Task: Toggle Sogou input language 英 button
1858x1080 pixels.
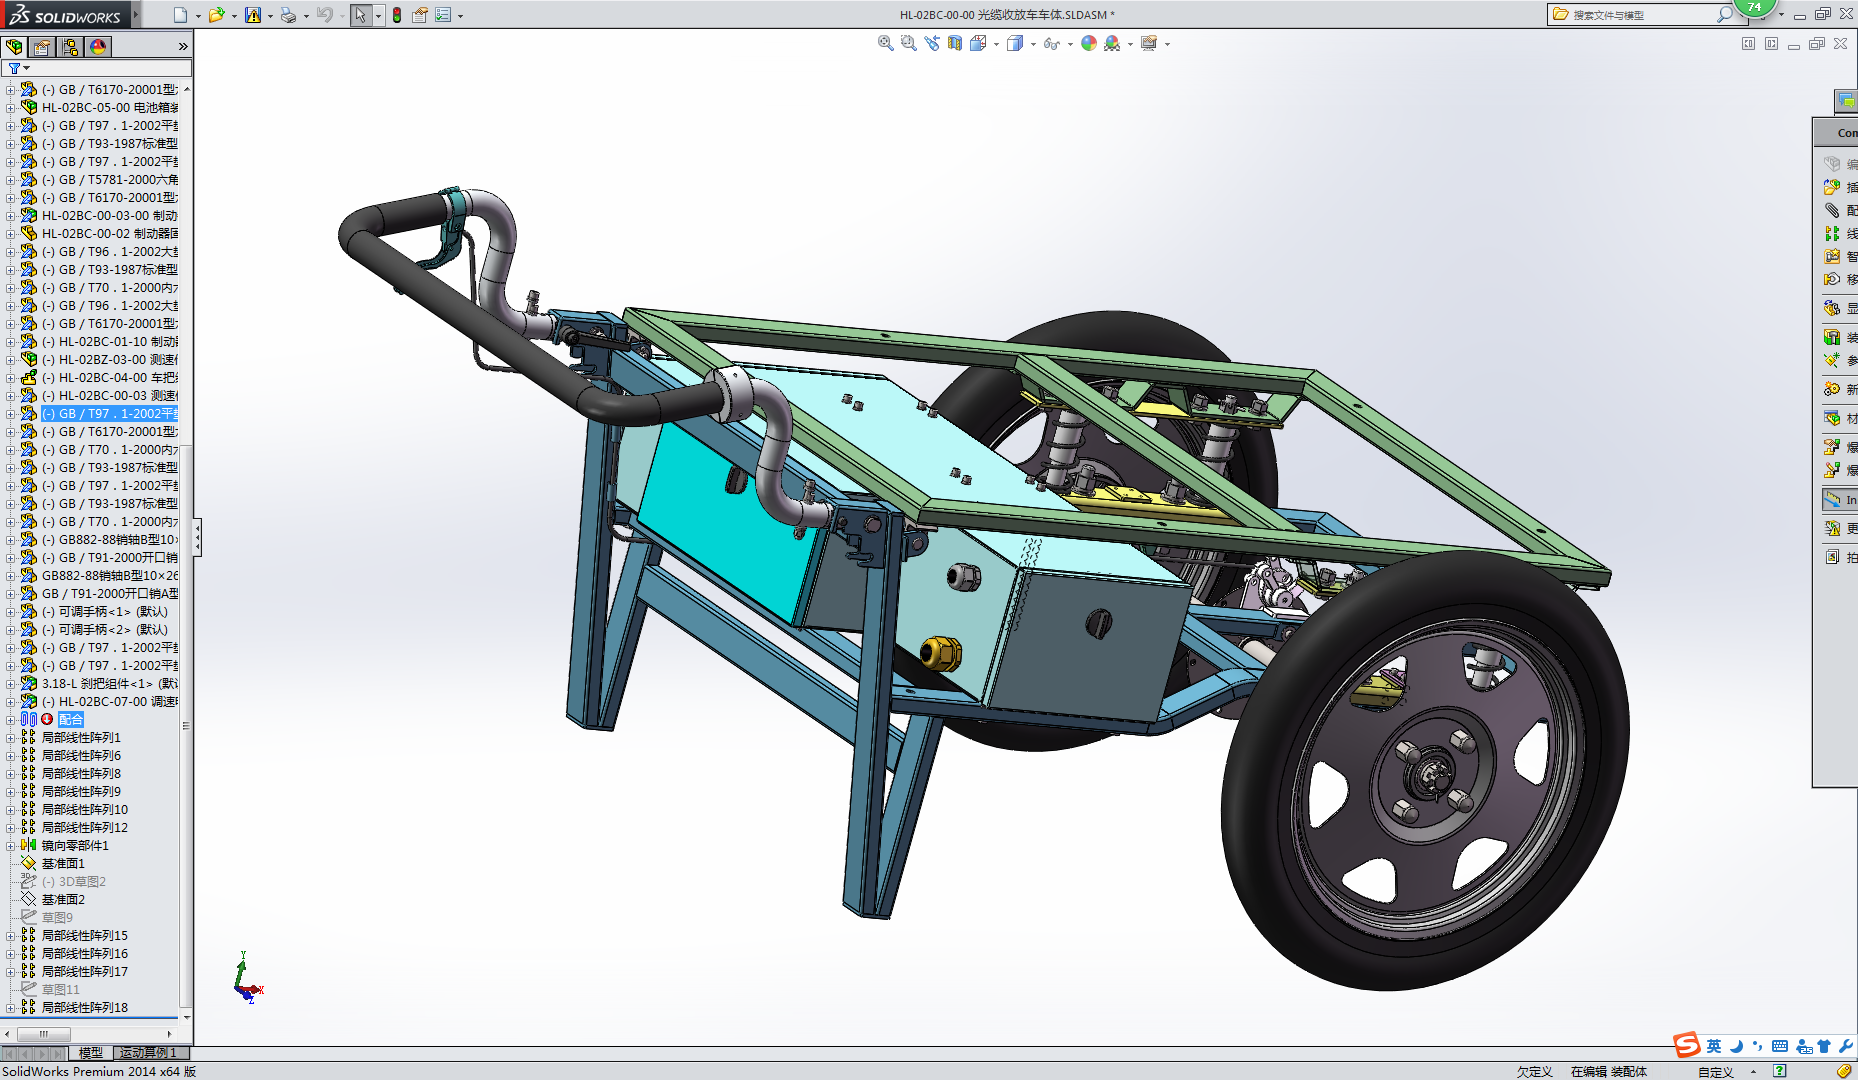Action: pos(1714,1046)
